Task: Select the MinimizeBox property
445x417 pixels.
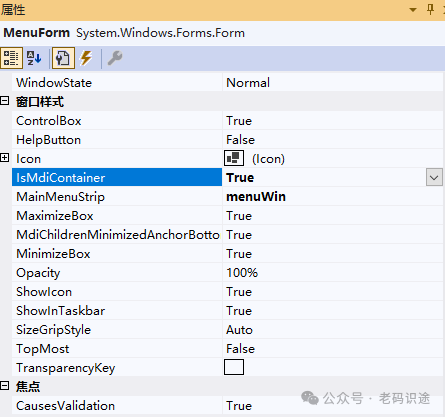Action: click(53, 254)
